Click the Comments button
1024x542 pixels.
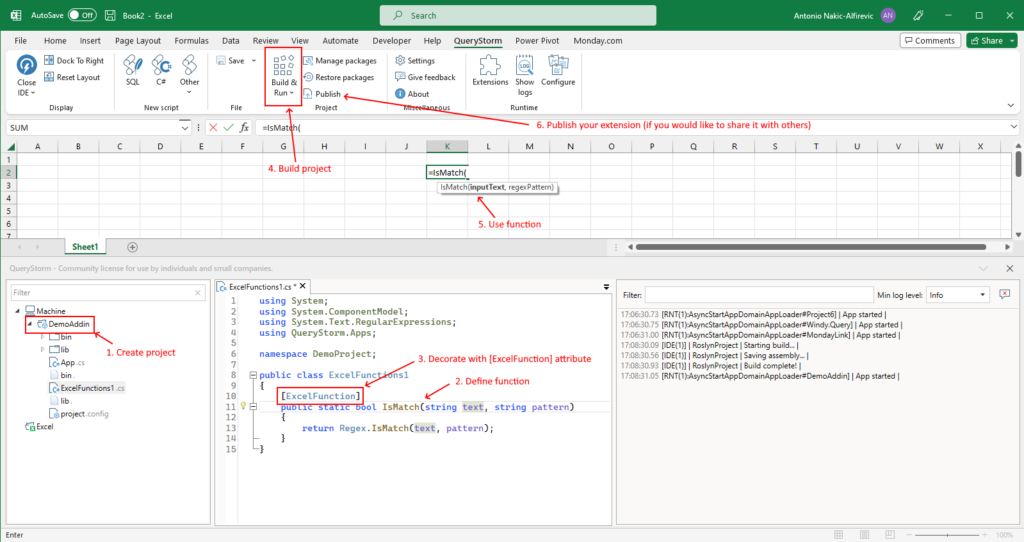pos(930,41)
